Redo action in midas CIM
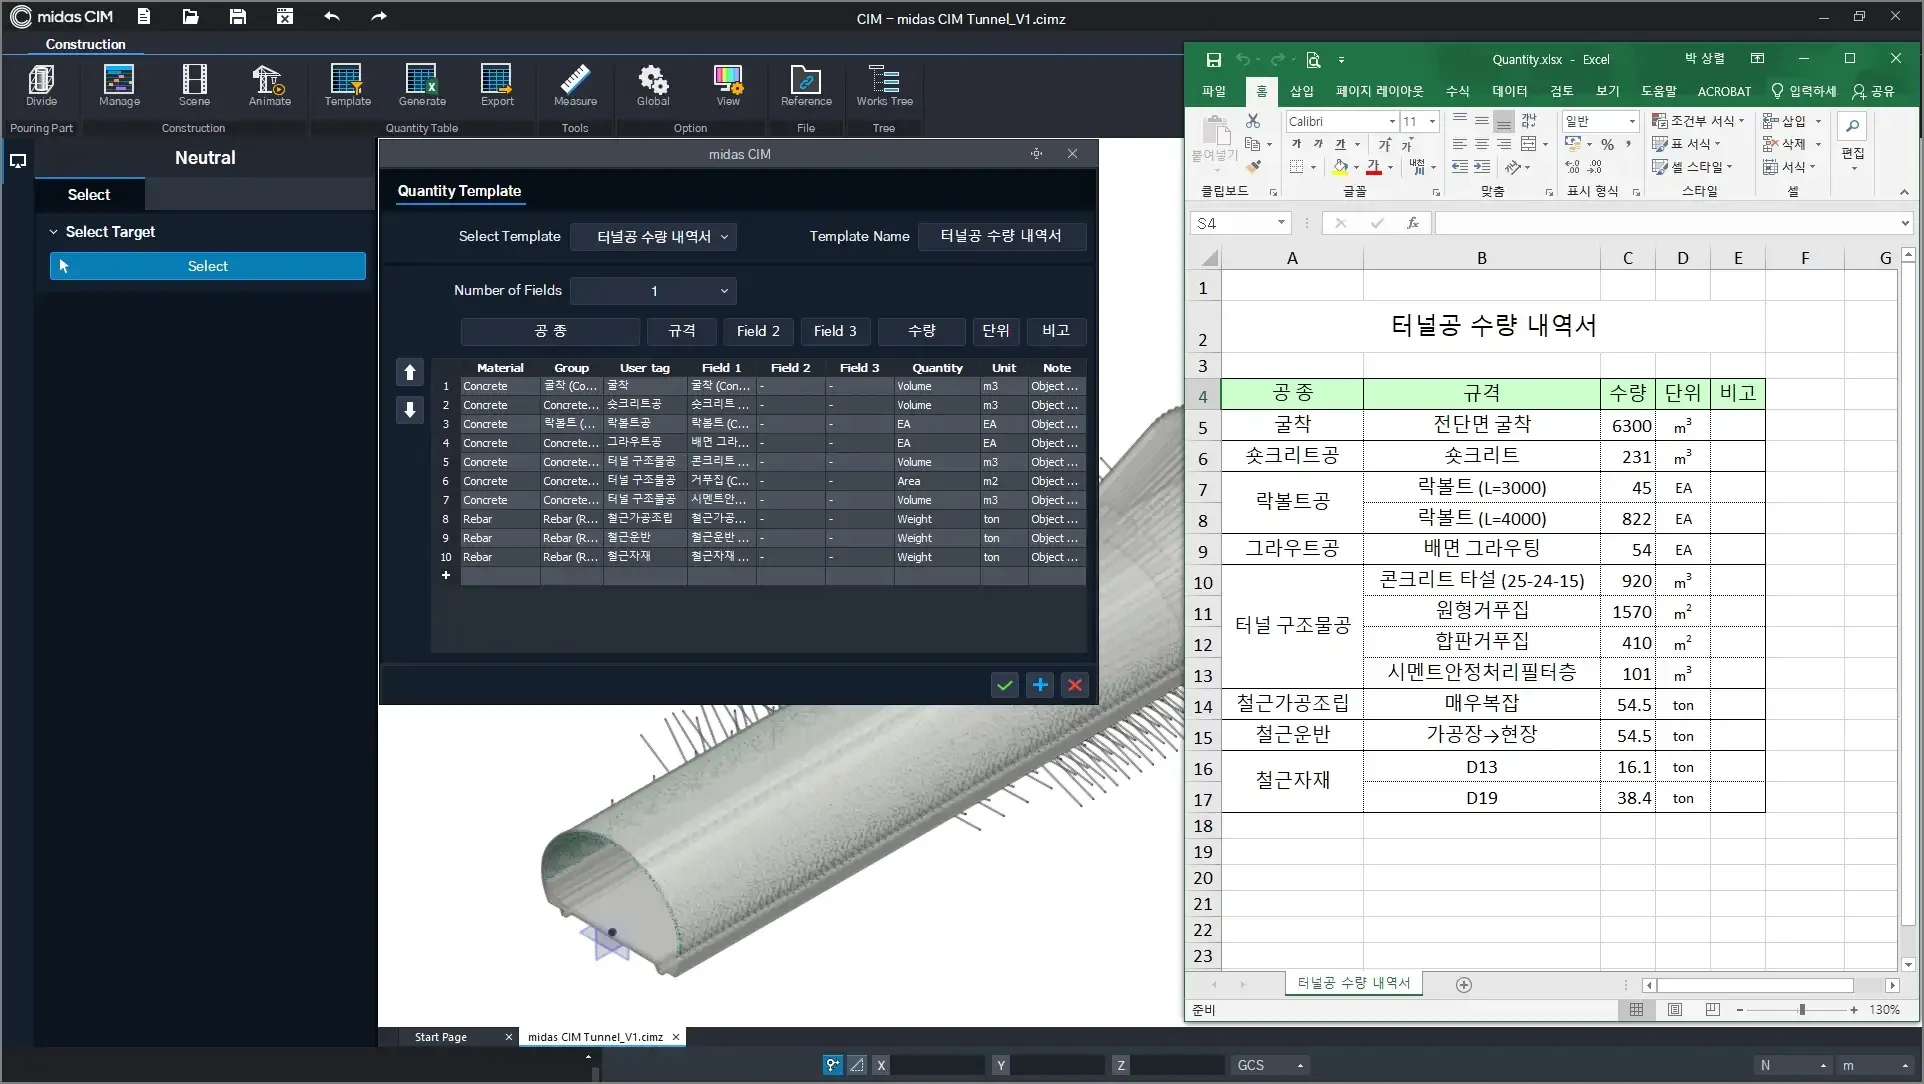The width and height of the screenshot is (1924, 1084). tap(378, 16)
